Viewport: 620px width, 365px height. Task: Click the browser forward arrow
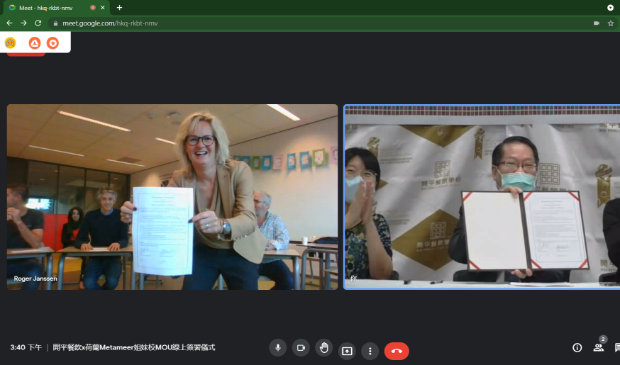(24, 23)
